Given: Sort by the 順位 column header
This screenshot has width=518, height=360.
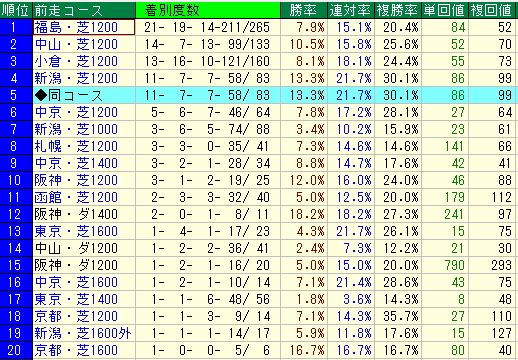Looking at the screenshot, I should coord(16,10).
